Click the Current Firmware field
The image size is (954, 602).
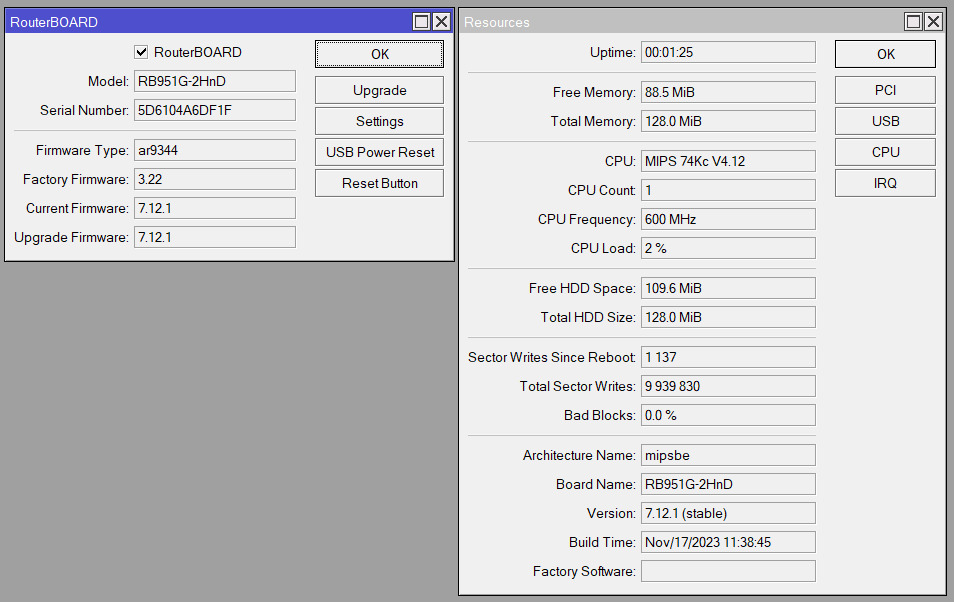pos(215,208)
